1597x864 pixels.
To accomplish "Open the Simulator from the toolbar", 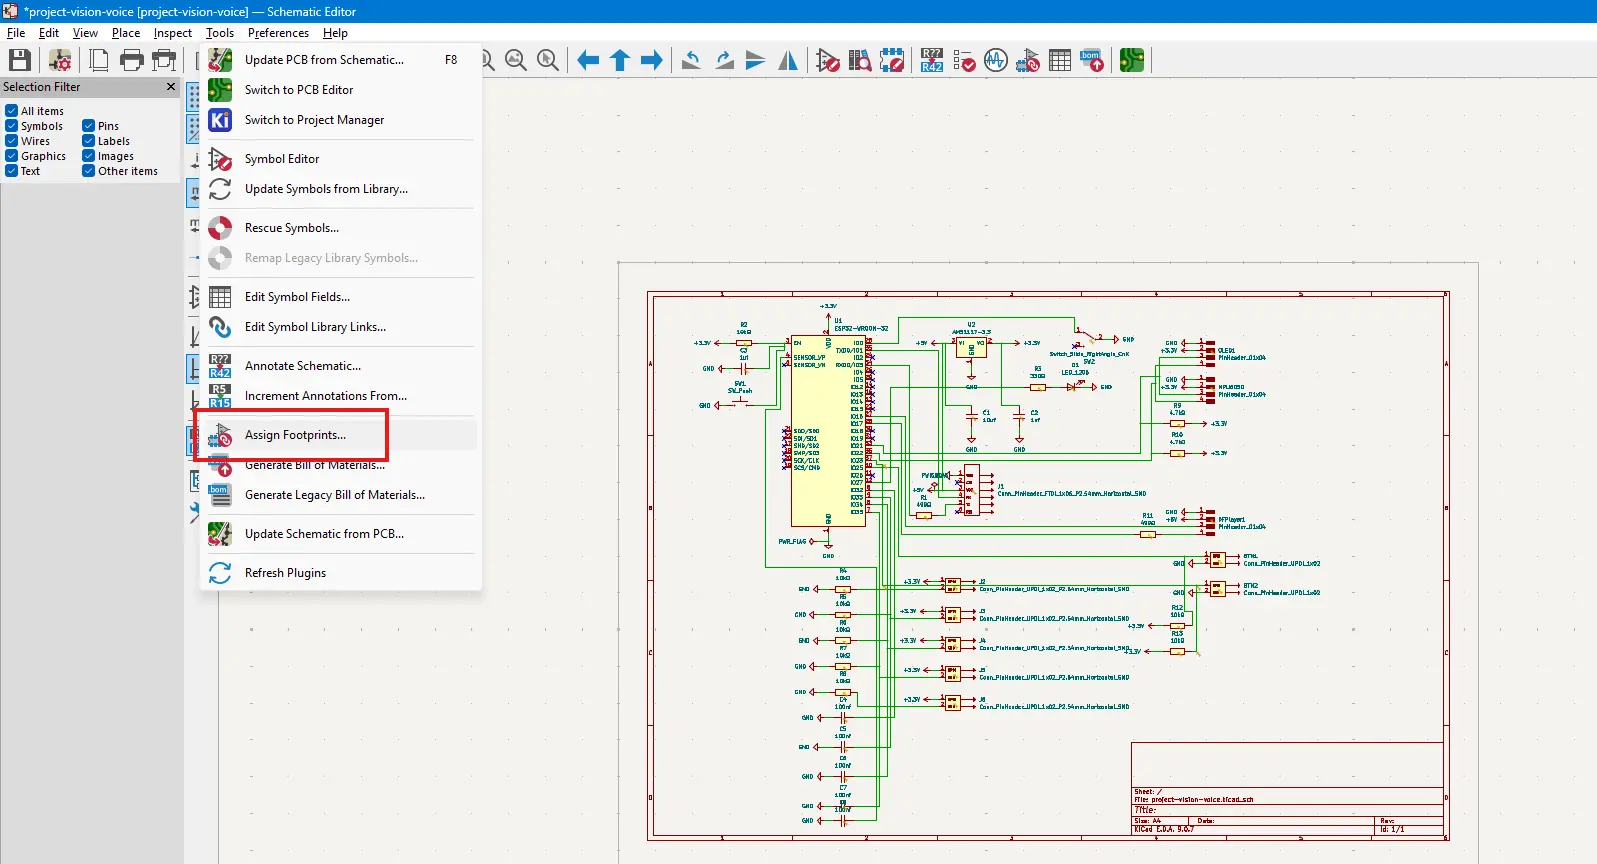I will click(x=995, y=61).
